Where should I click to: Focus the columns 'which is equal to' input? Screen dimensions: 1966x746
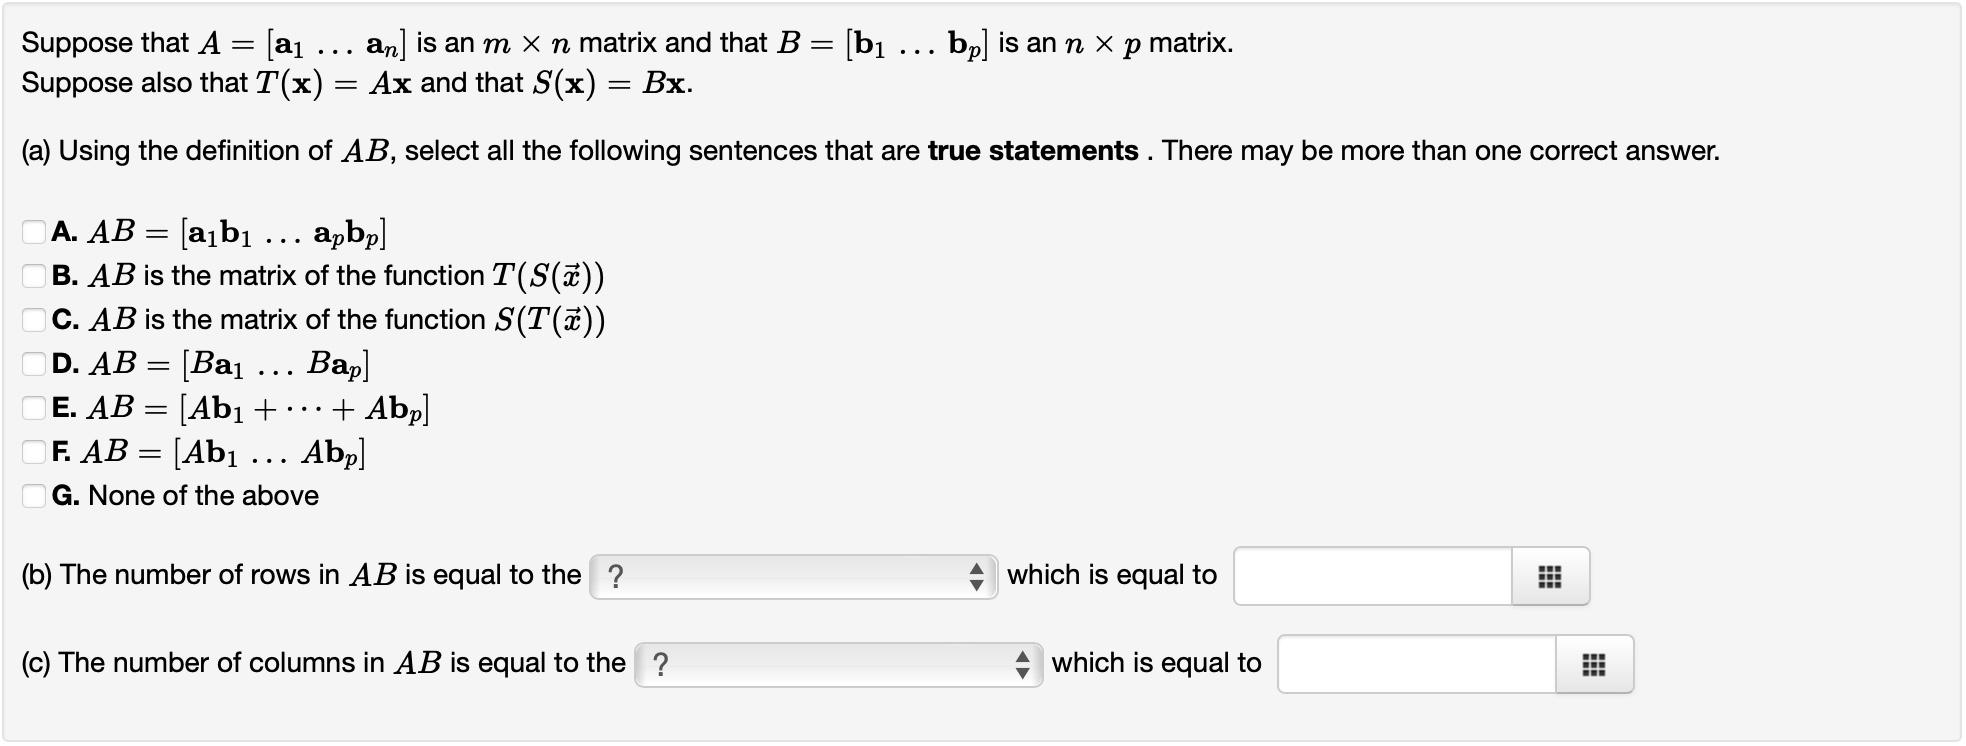[x=1417, y=665]
